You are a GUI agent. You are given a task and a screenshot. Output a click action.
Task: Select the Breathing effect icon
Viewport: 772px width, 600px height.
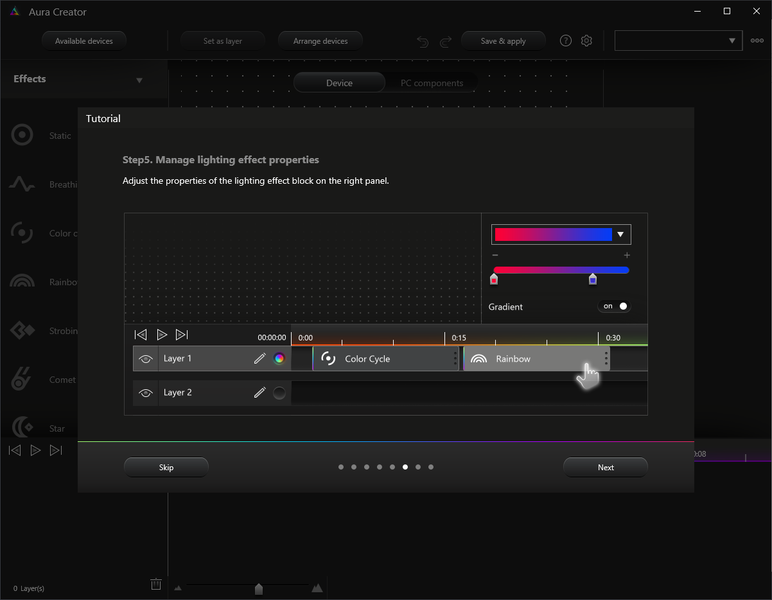click(x=22, y=184)
